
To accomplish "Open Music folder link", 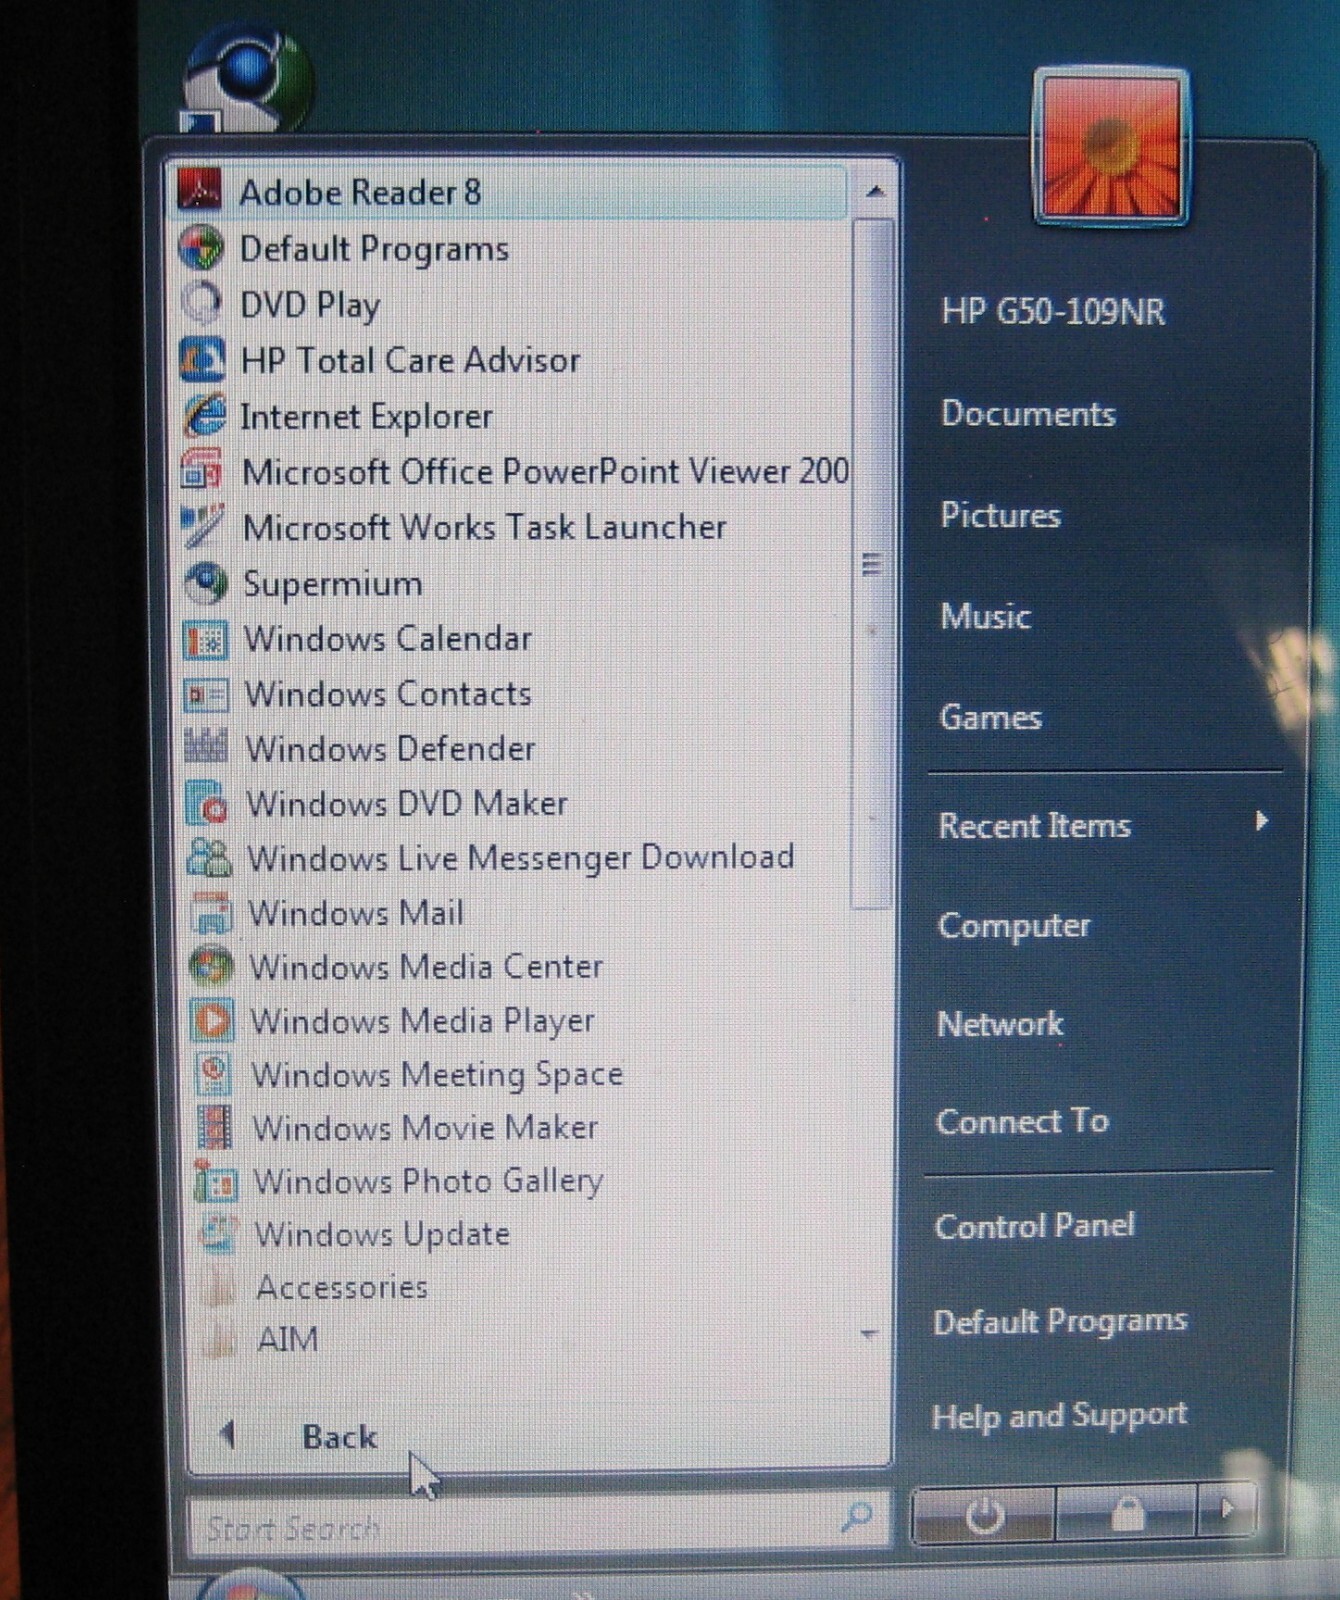I will (985, 616).
